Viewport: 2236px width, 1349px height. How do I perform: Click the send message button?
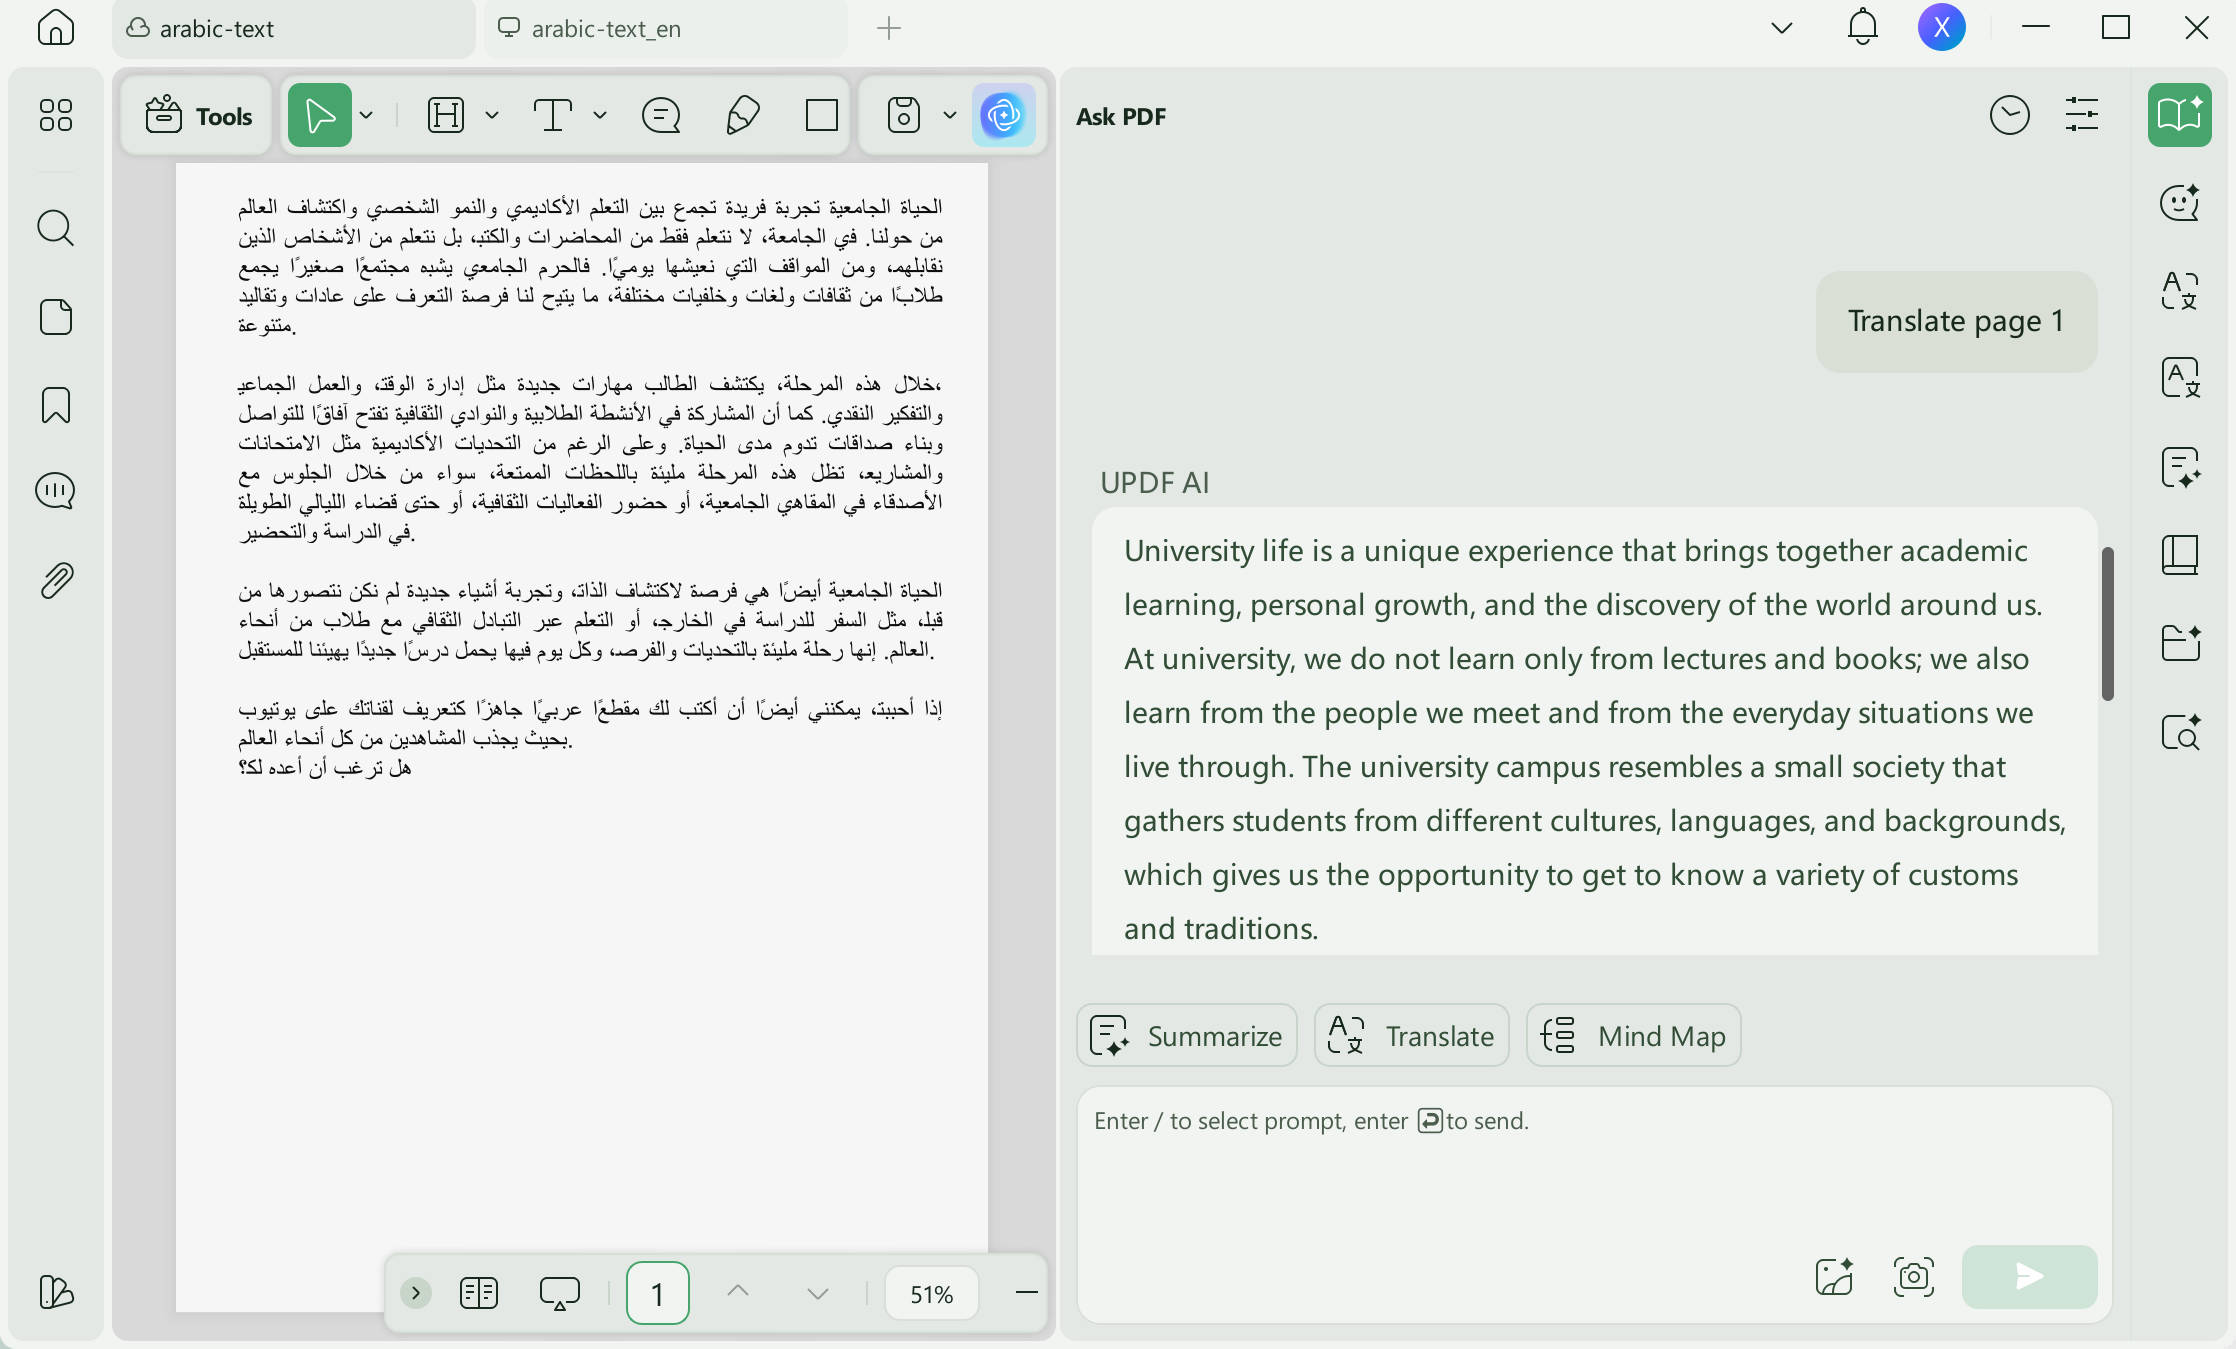click(2029, 1277)
